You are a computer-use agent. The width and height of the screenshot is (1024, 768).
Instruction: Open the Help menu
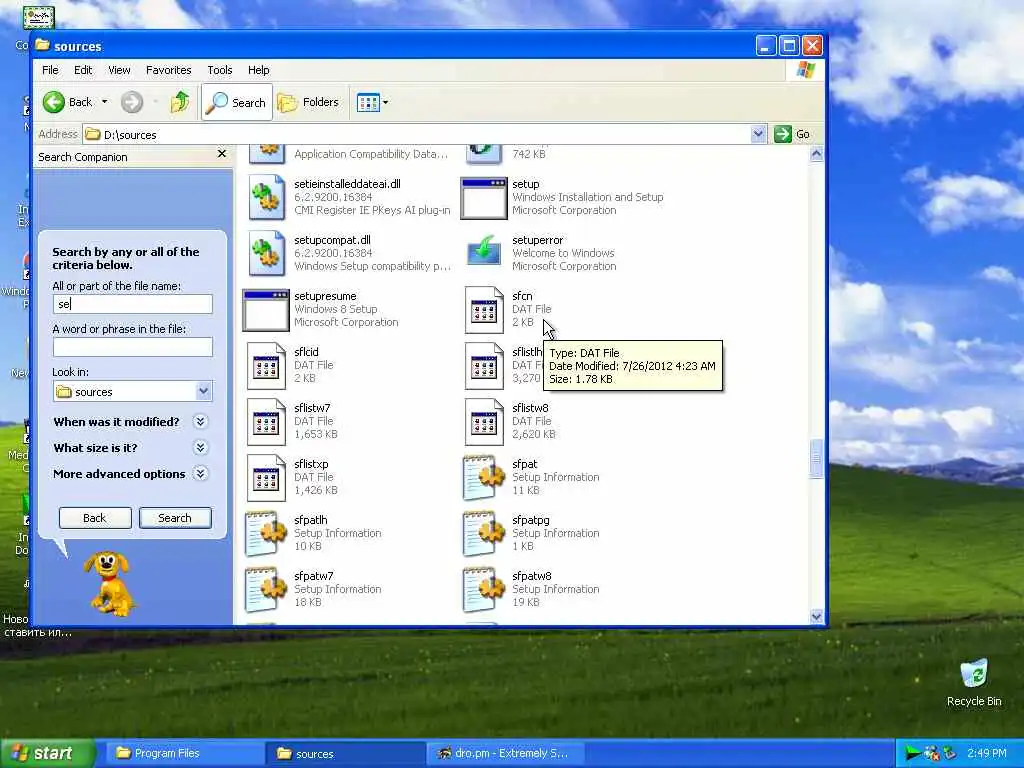click(259, 70)
